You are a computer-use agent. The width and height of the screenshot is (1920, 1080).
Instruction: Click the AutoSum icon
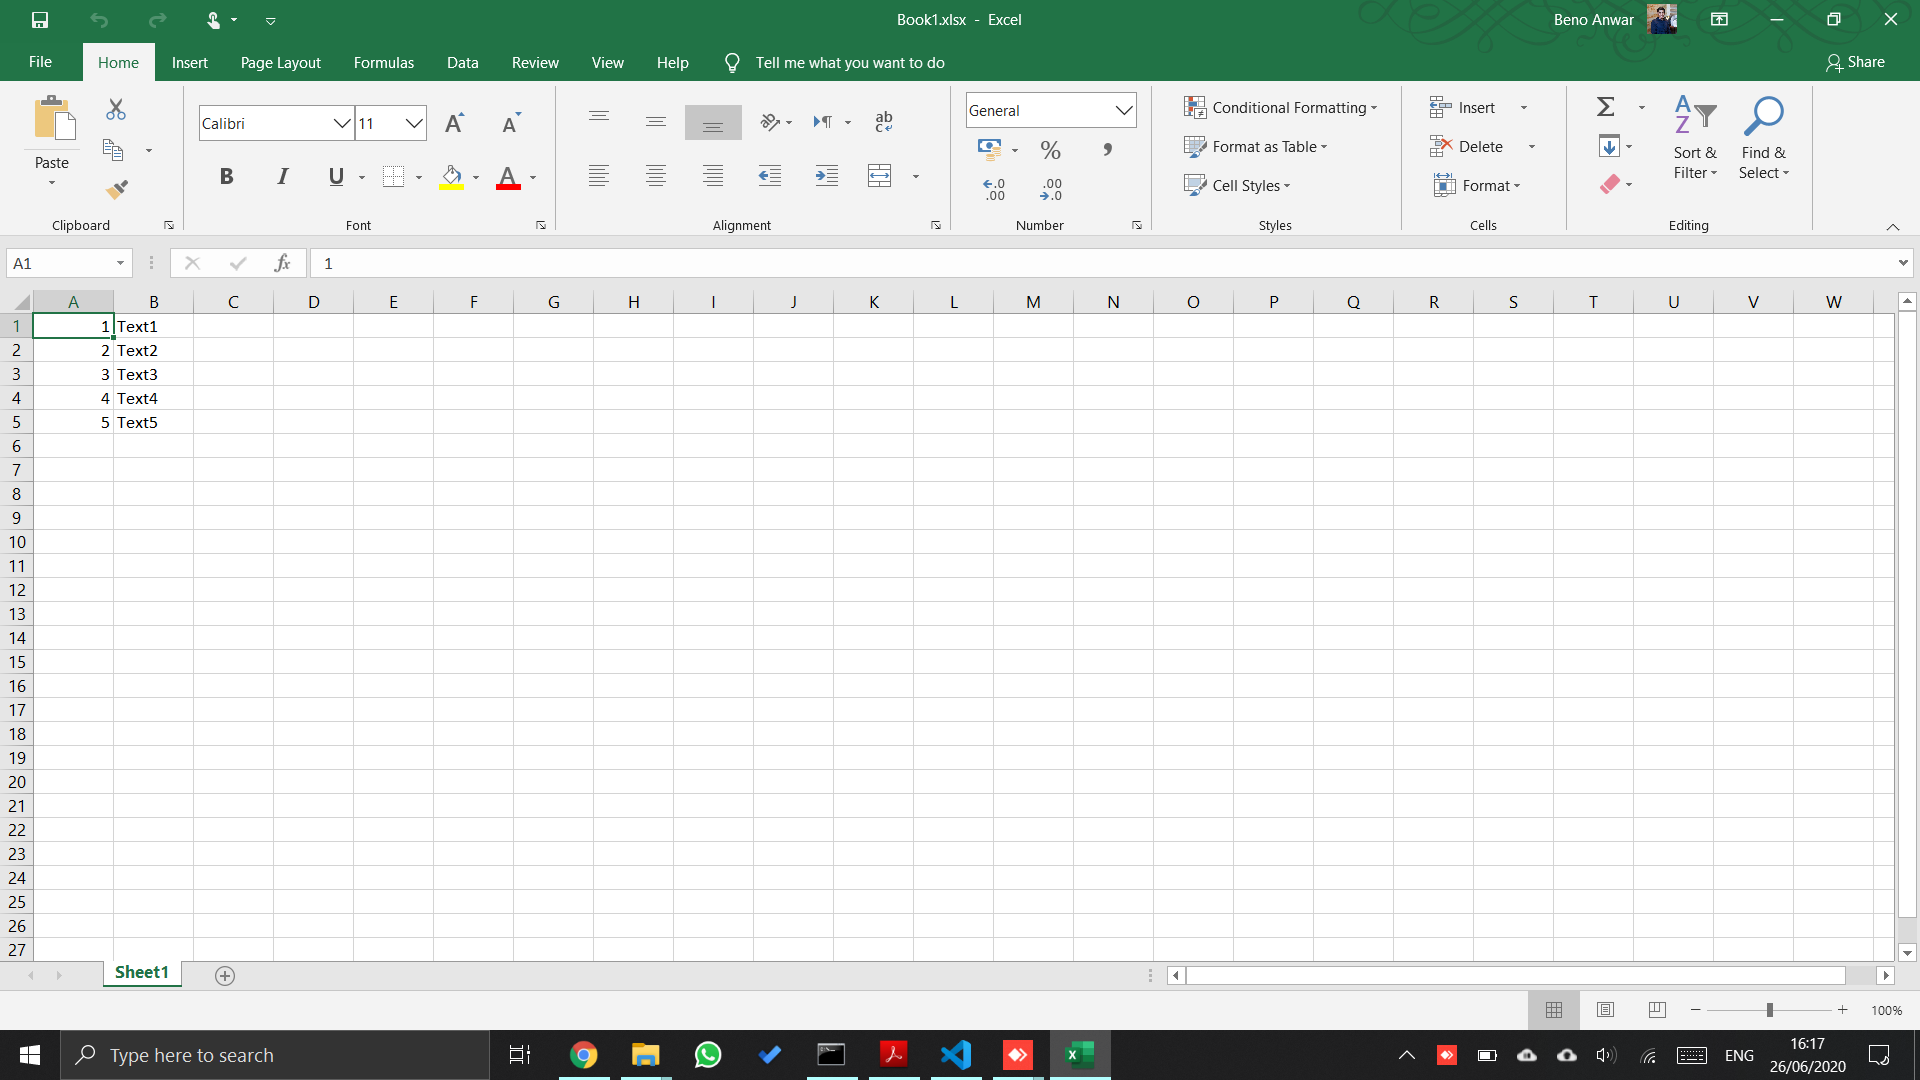point(1605,105)
